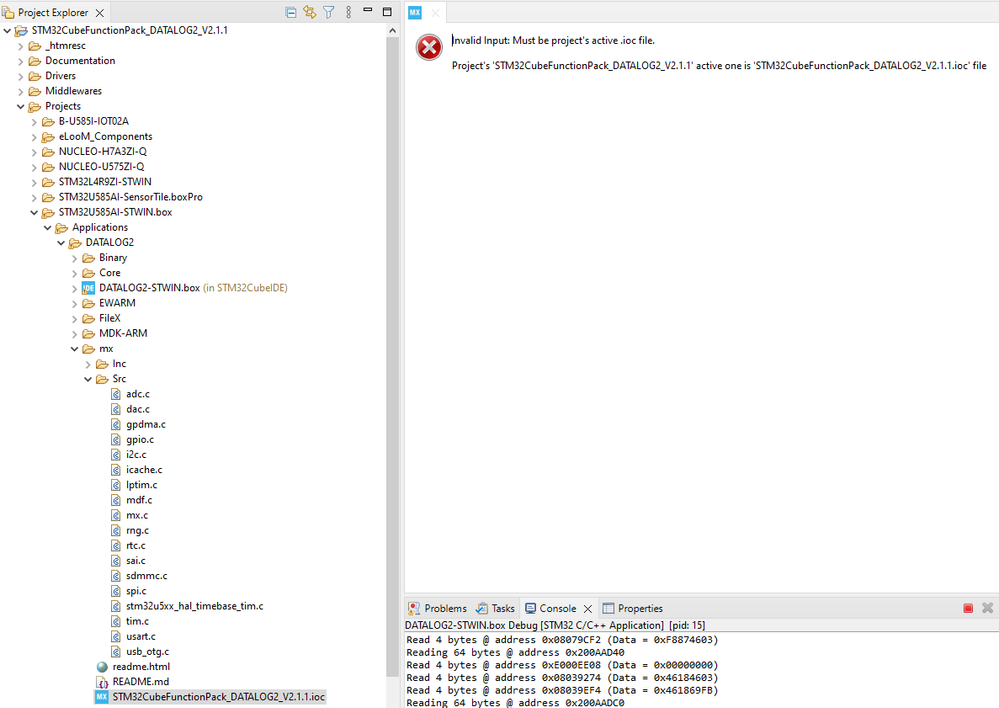Expand the STM32U585AI-SensorTile.boxPro folder
Viewport: 999px width, 708px height.
[34, 198]
